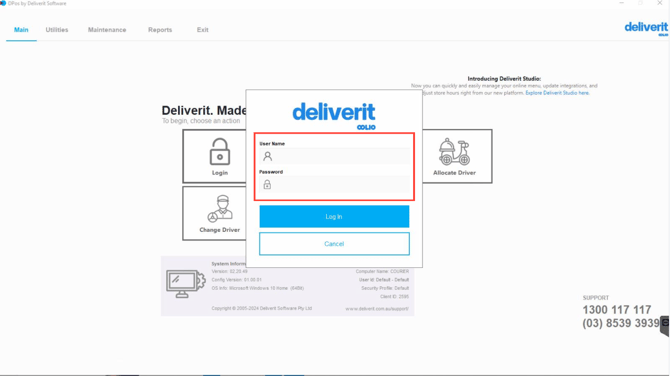The width and height of the screenshot is (670, 376).
Task: Select the support number (03) 8539 3939
Action: (x=621, y=323)
